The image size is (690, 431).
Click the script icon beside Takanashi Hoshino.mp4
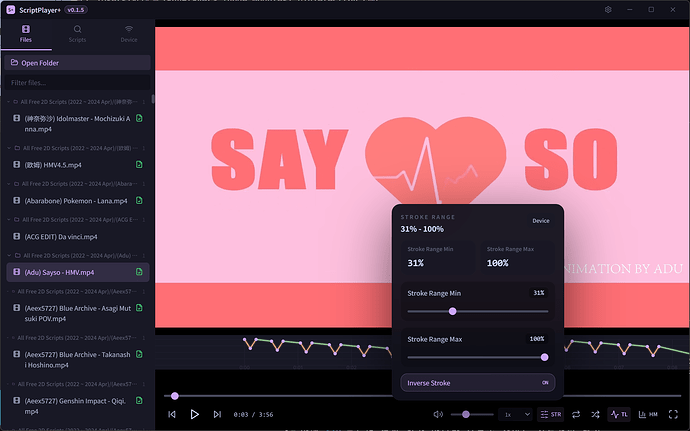click(x=139, y=354)
